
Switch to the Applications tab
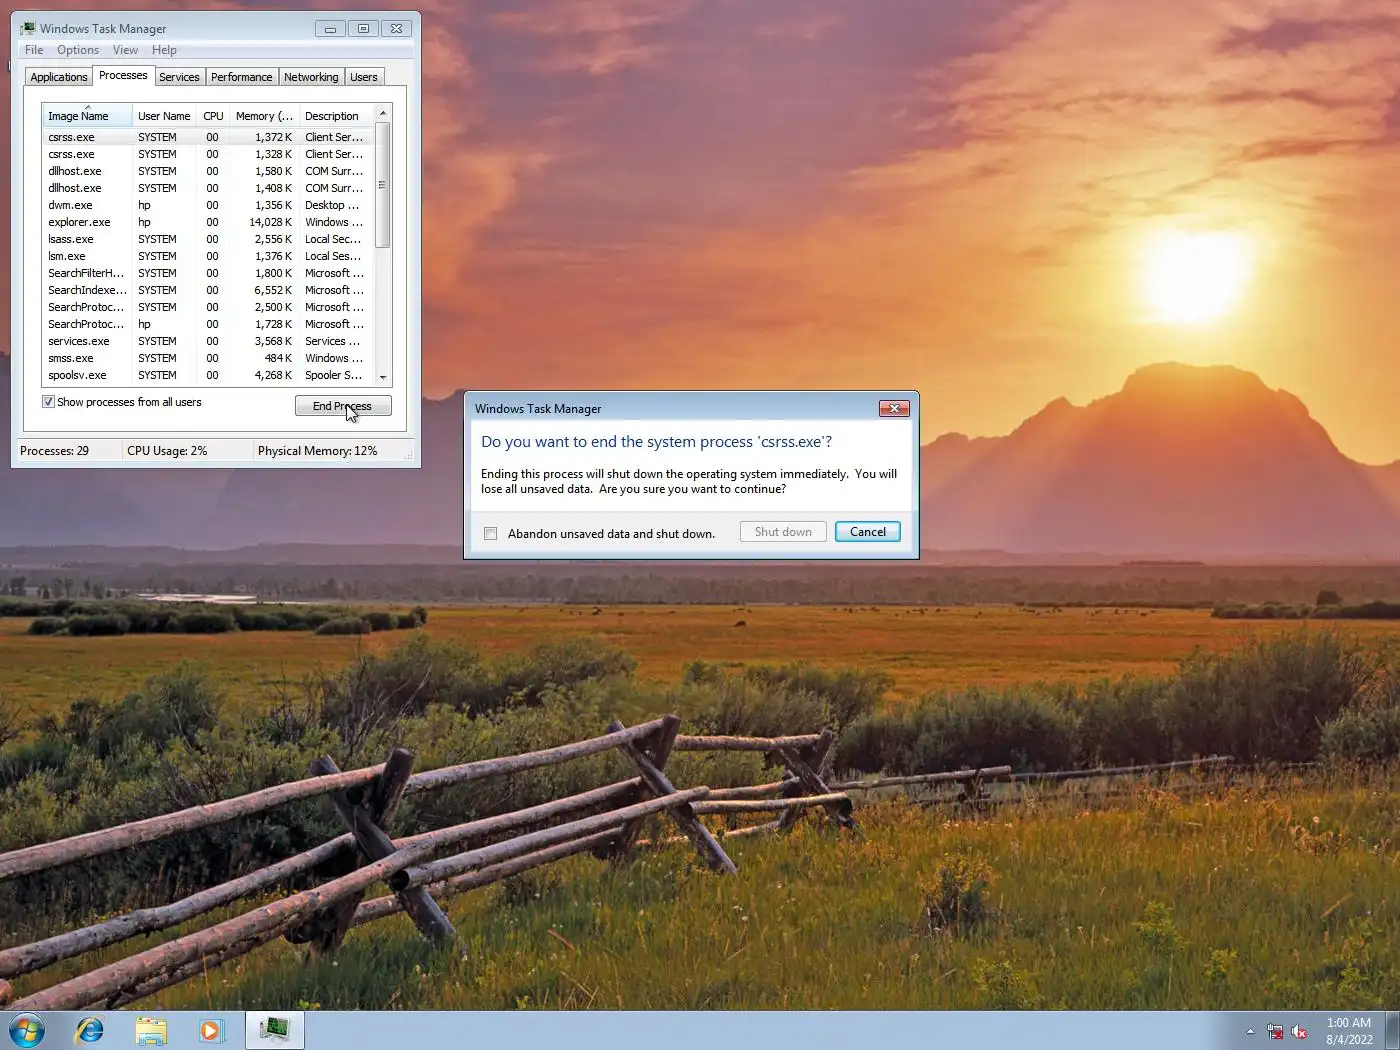pos(59,77)
